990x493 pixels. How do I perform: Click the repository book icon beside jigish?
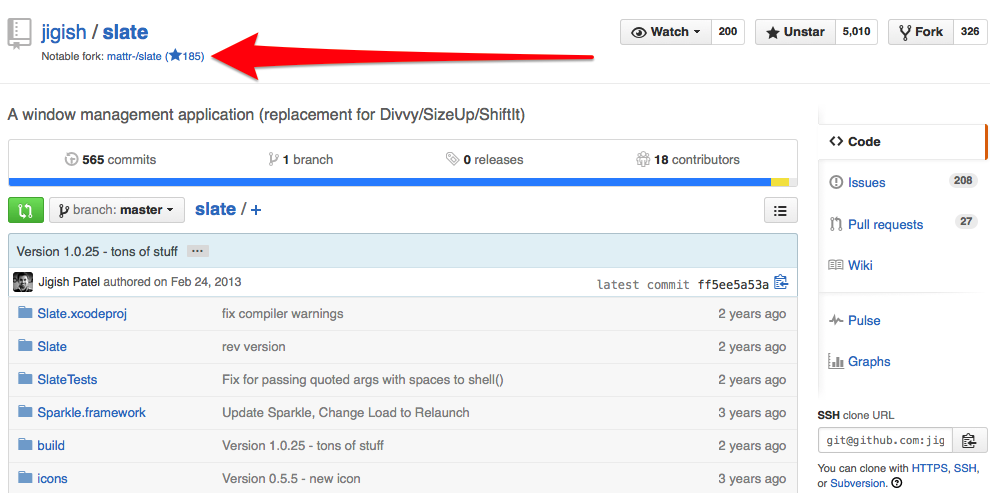[x=19, y=33]
